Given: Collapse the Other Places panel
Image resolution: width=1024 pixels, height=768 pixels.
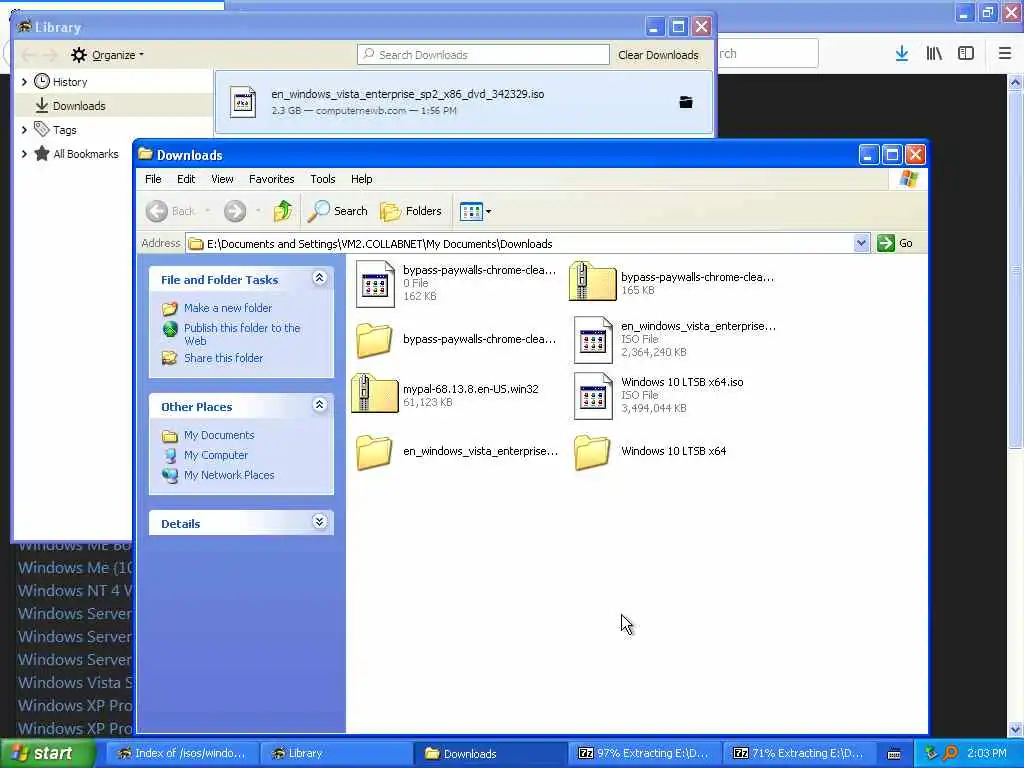Looking at the screenshot, I should pos(319,405).
